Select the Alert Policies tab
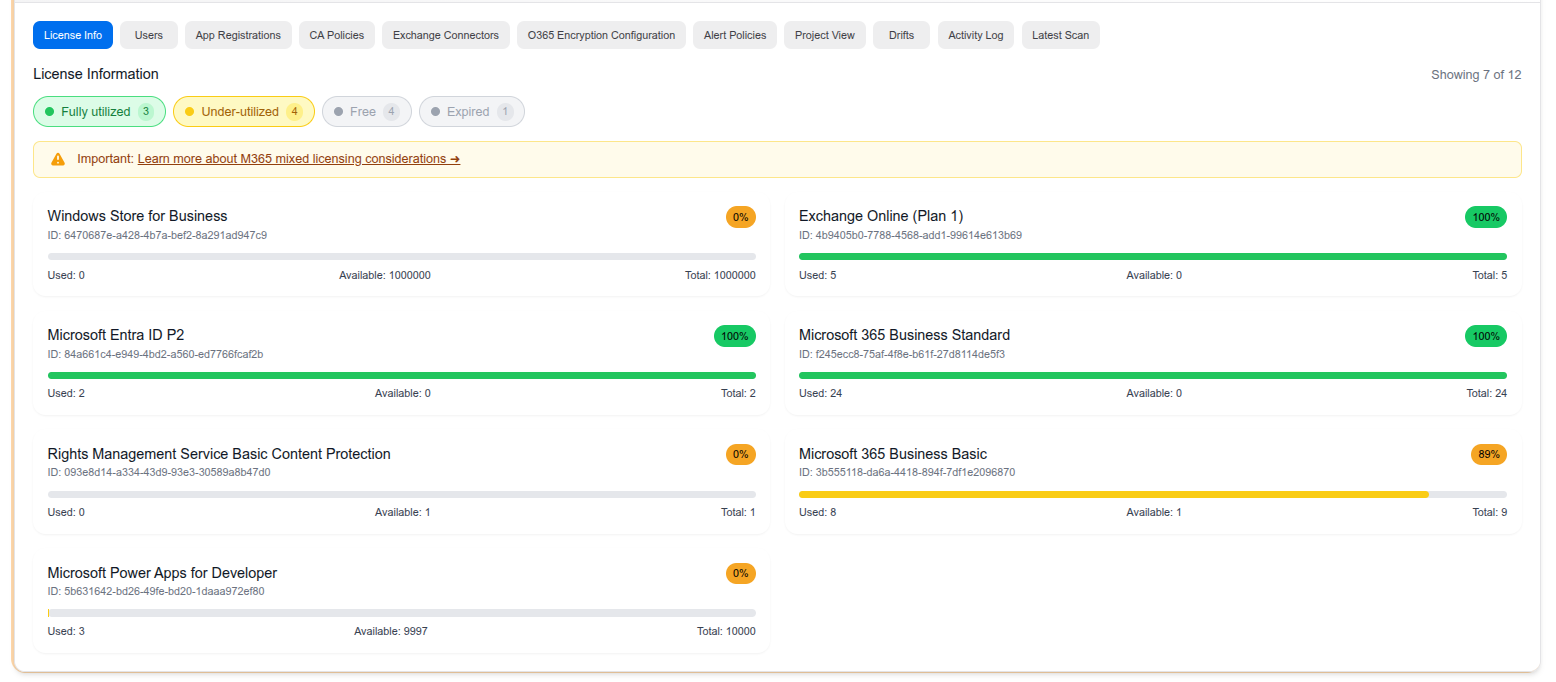This screenshot has height=682, width=1556. point(735,35)
